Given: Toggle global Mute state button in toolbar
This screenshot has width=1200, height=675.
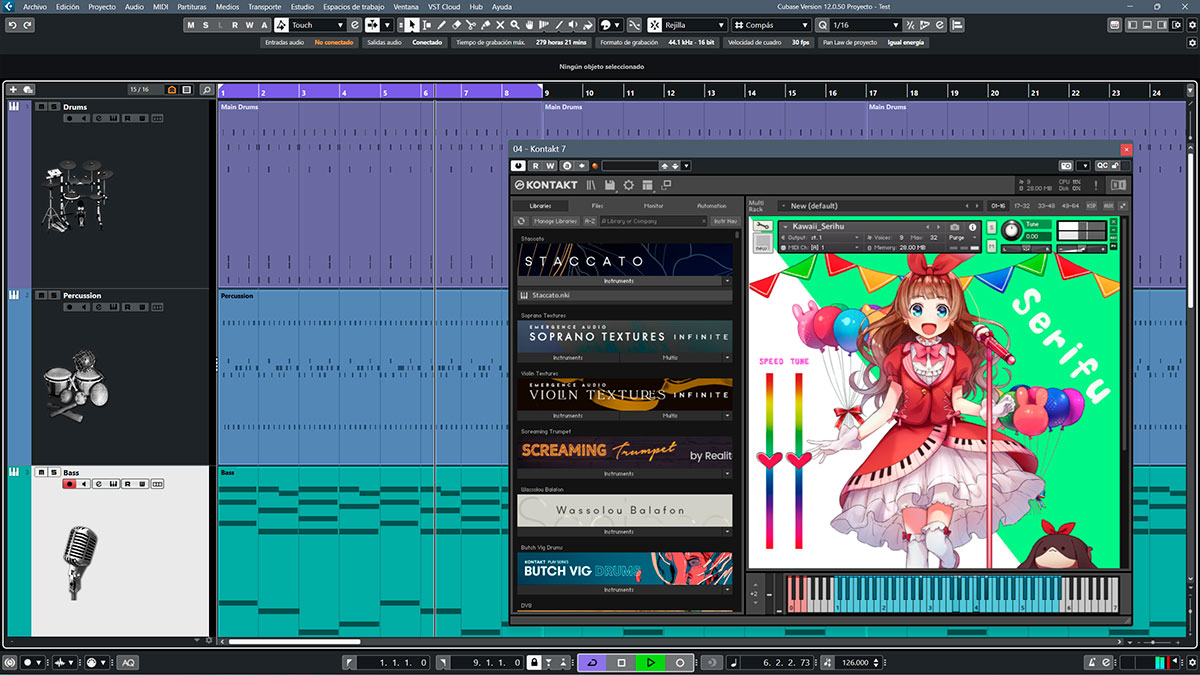Looking at the screenshot, I should point(191,25).
